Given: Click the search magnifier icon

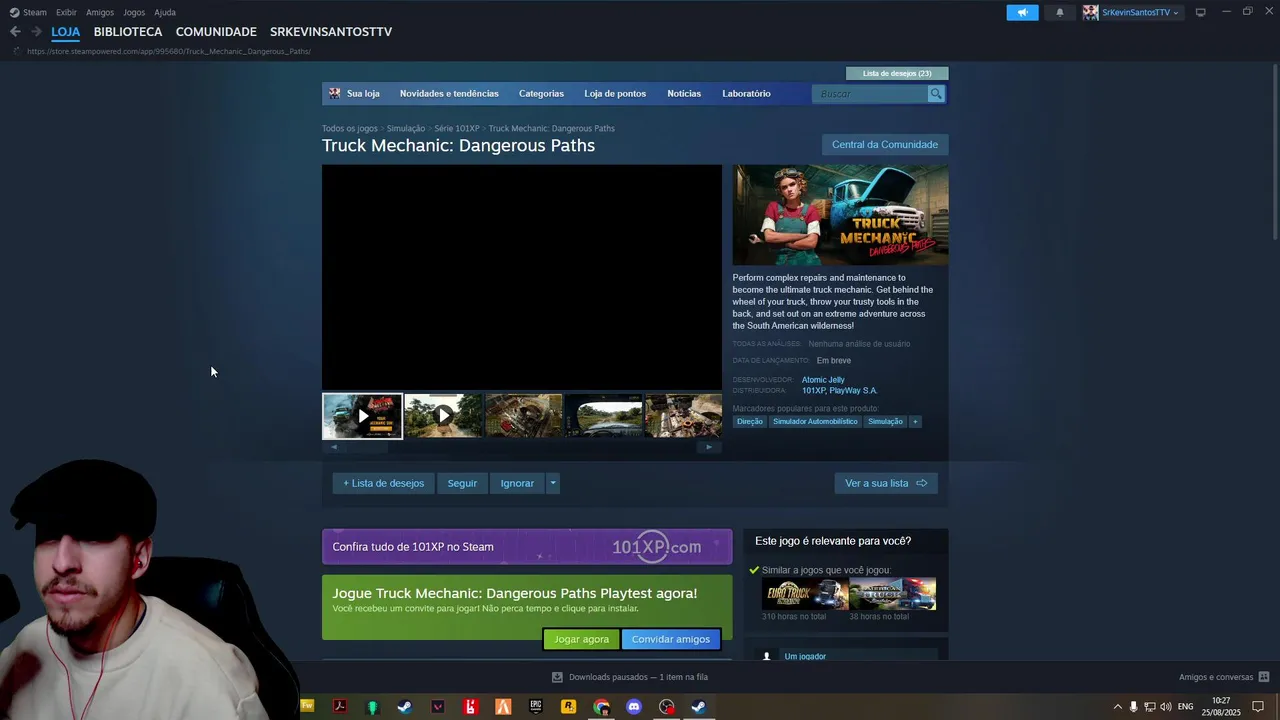Looking at the screenshot, I should 936,94.
